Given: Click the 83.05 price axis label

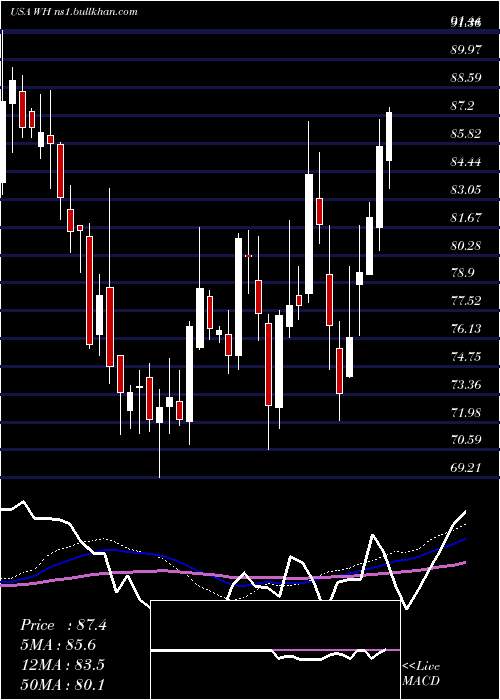Looking at the screenshot, I should [466, 190].
